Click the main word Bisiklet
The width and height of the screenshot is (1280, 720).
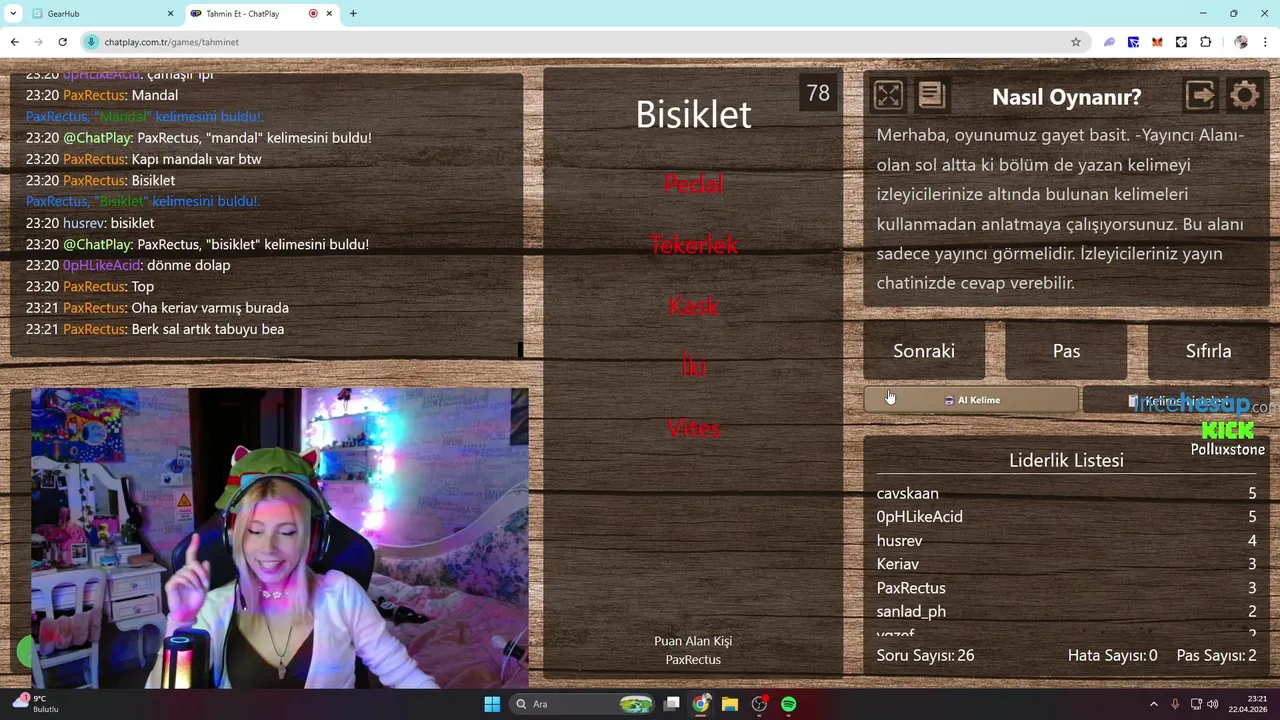click(693, 114)
